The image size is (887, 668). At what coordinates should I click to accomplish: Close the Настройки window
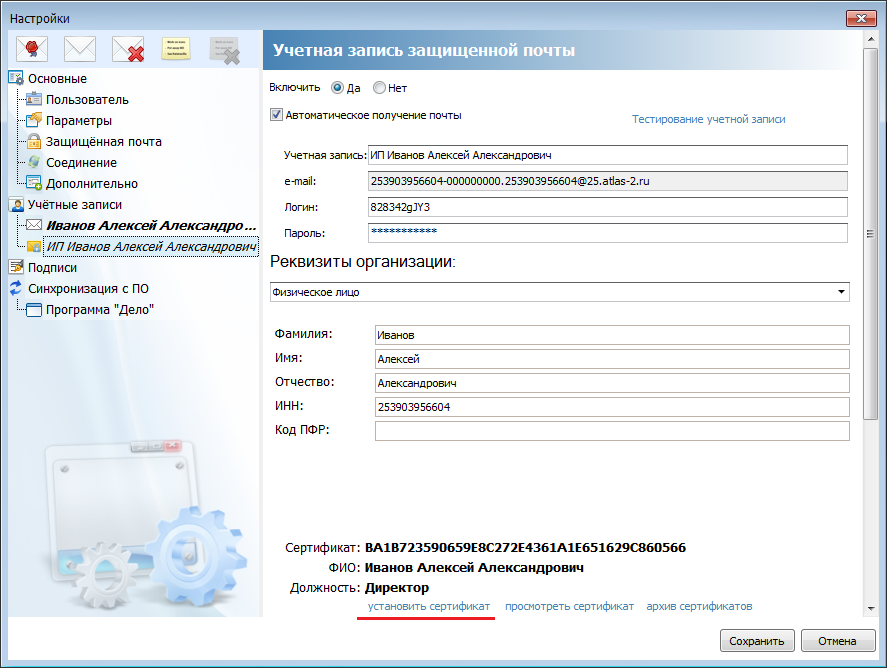(861, 18)
